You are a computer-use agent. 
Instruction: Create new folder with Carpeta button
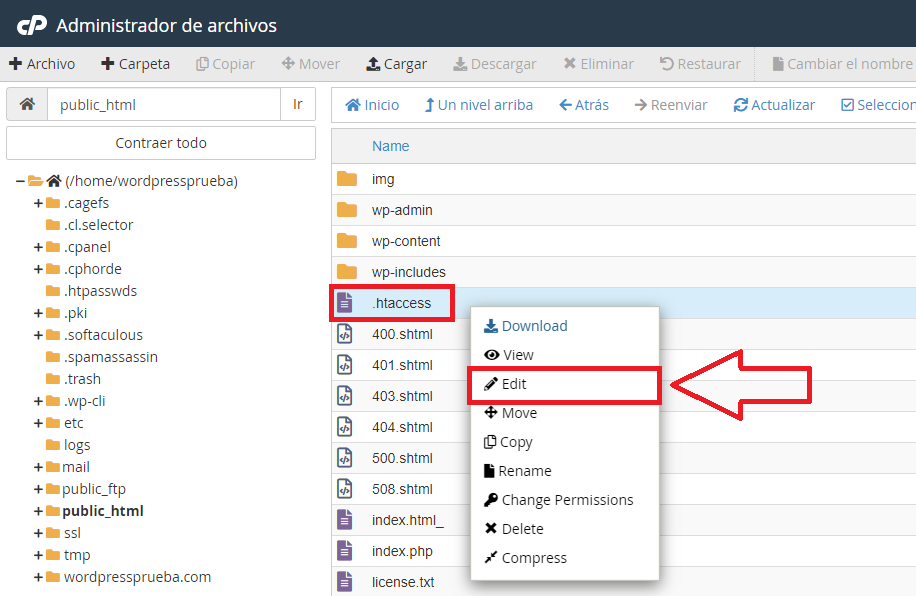click(x=135, y=64)
